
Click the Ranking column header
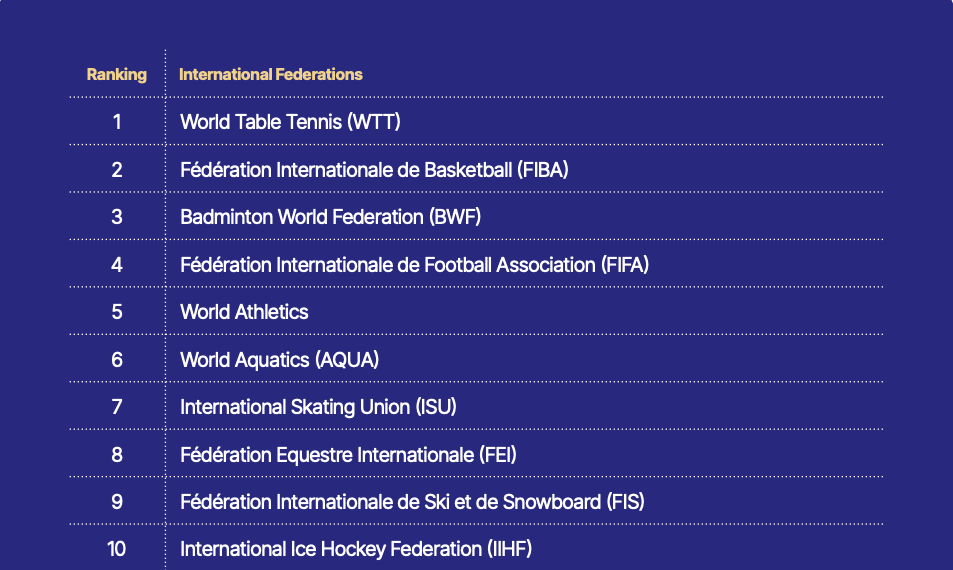[x=117, y=74]
